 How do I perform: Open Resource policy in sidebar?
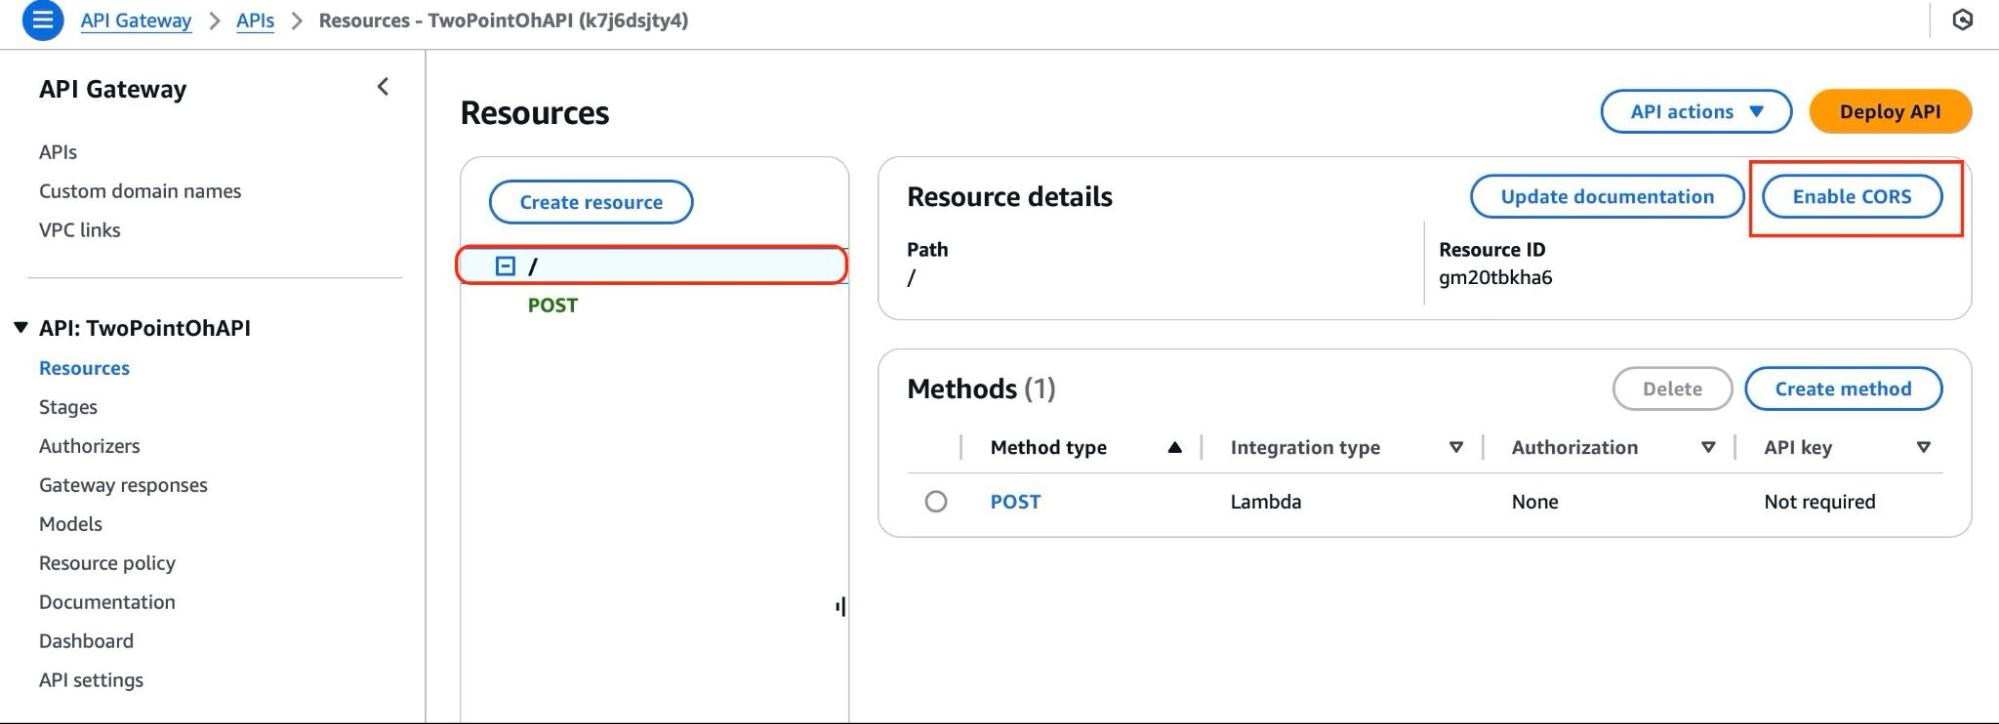(107, 563)
